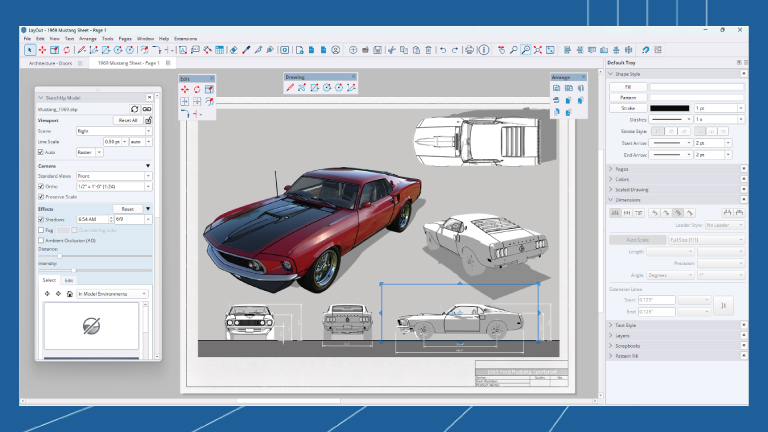Click the black Stroke color swatch
The height and width of the screenshot is (432, 768).
669,107
